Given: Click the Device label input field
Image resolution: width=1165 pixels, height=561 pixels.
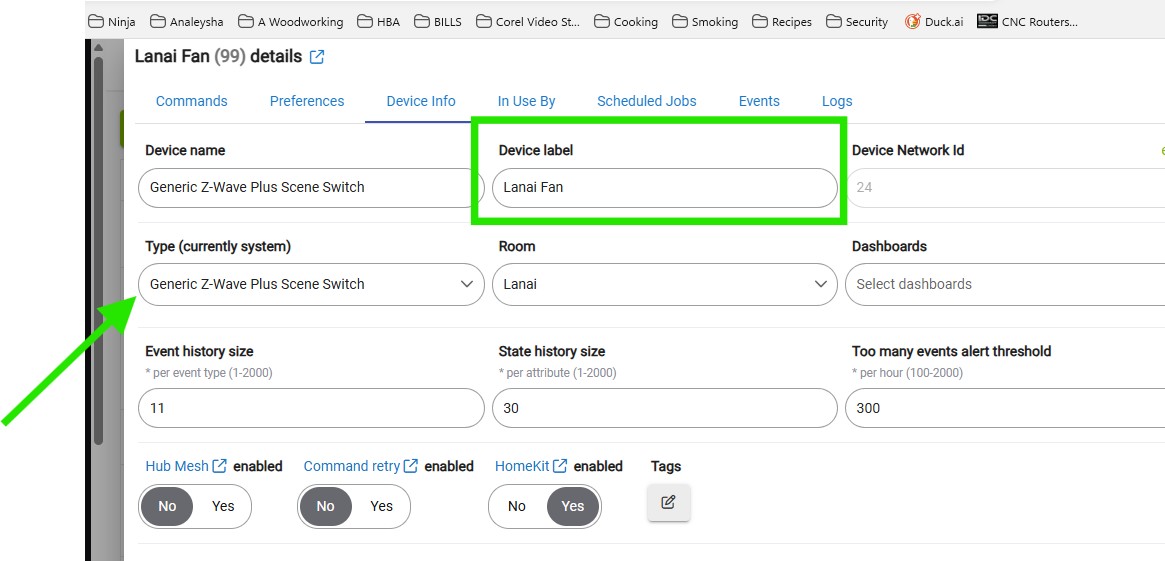Looking at the screenshot, I should coord(664,187).
